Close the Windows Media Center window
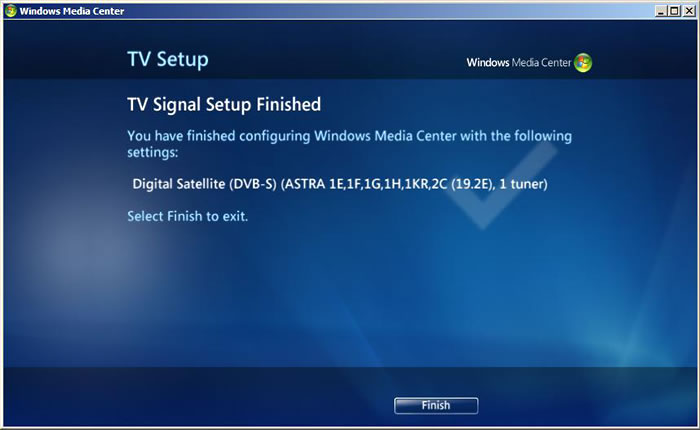This screenshot has width=700, height=430. coord(689,11)
